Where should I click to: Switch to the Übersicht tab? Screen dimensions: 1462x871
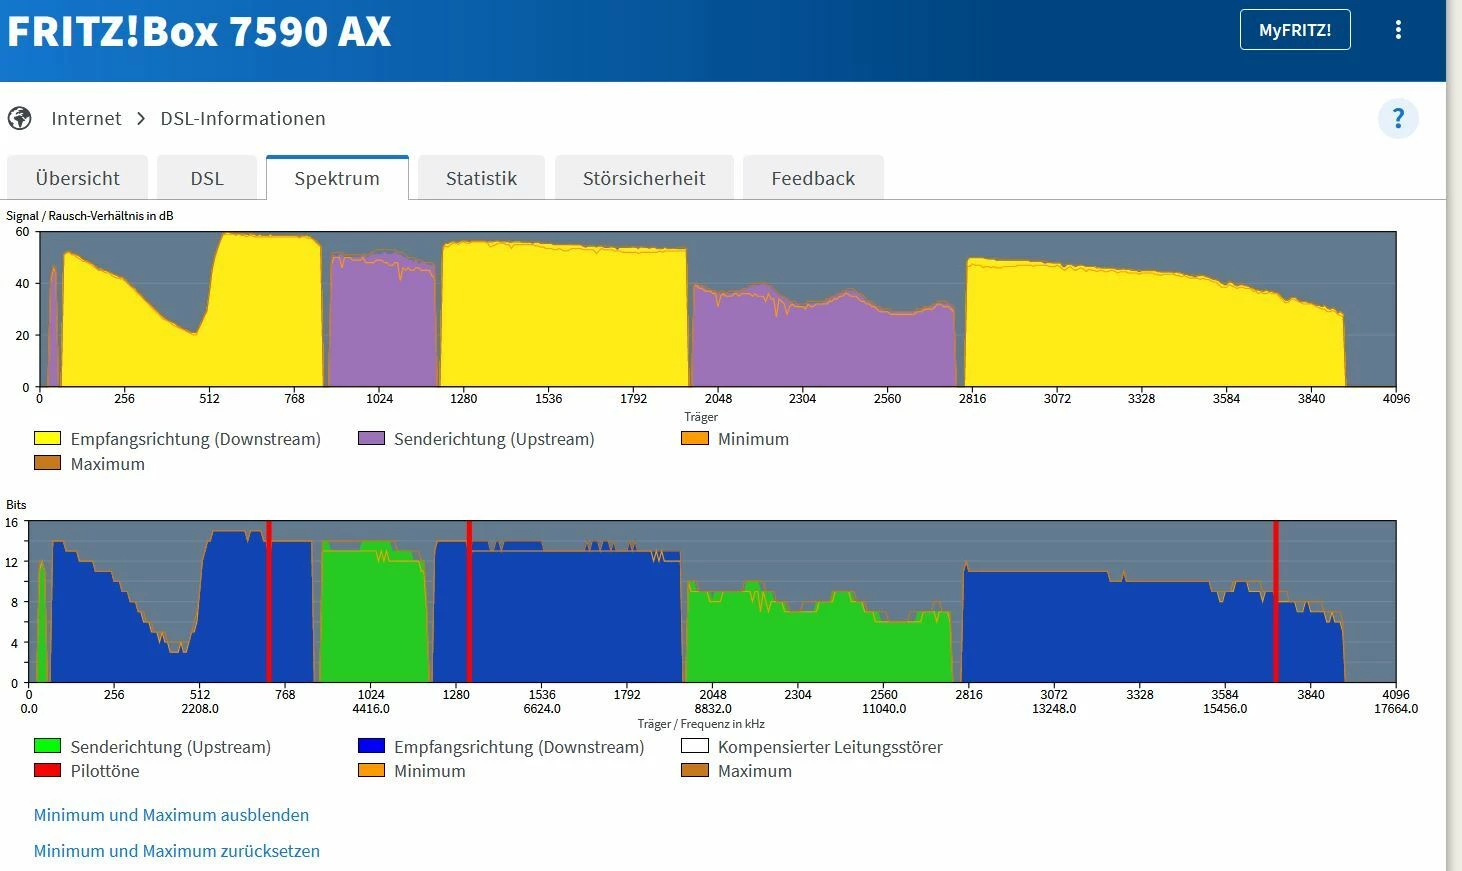pyautogui.click(x=78, y=178)
